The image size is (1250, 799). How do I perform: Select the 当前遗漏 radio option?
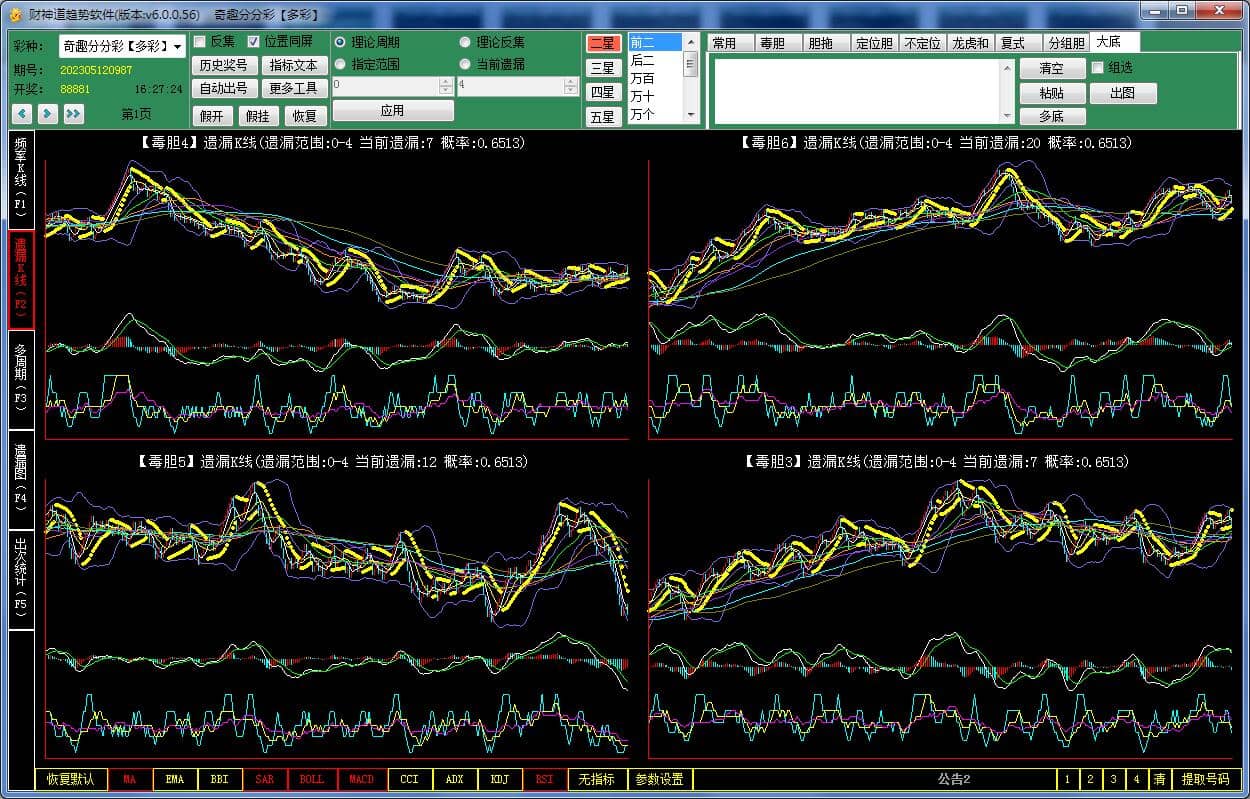pyautogui.click(x=465, y=64)
